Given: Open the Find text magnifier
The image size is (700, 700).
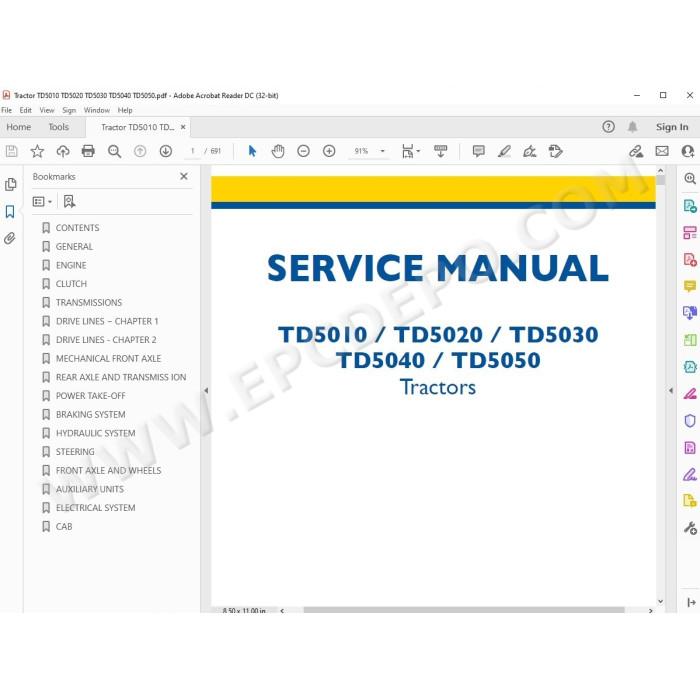Looking at the screenshot, I should [114, 151].
